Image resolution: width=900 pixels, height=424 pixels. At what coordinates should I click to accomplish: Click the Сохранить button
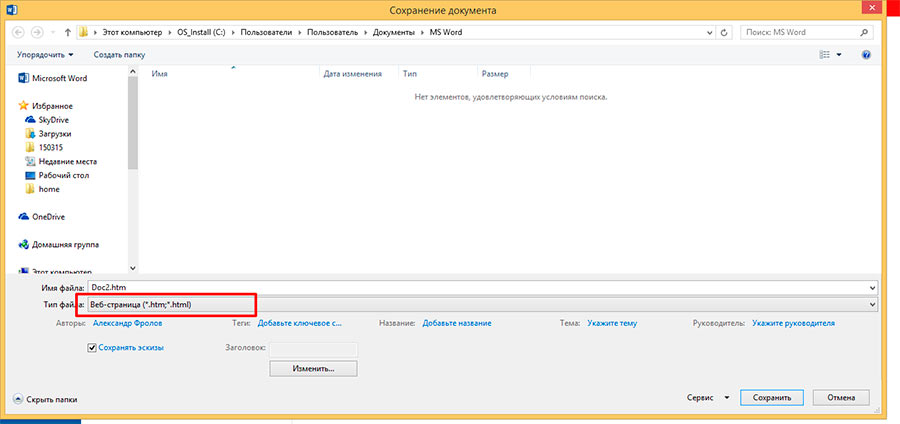[772, 398]
